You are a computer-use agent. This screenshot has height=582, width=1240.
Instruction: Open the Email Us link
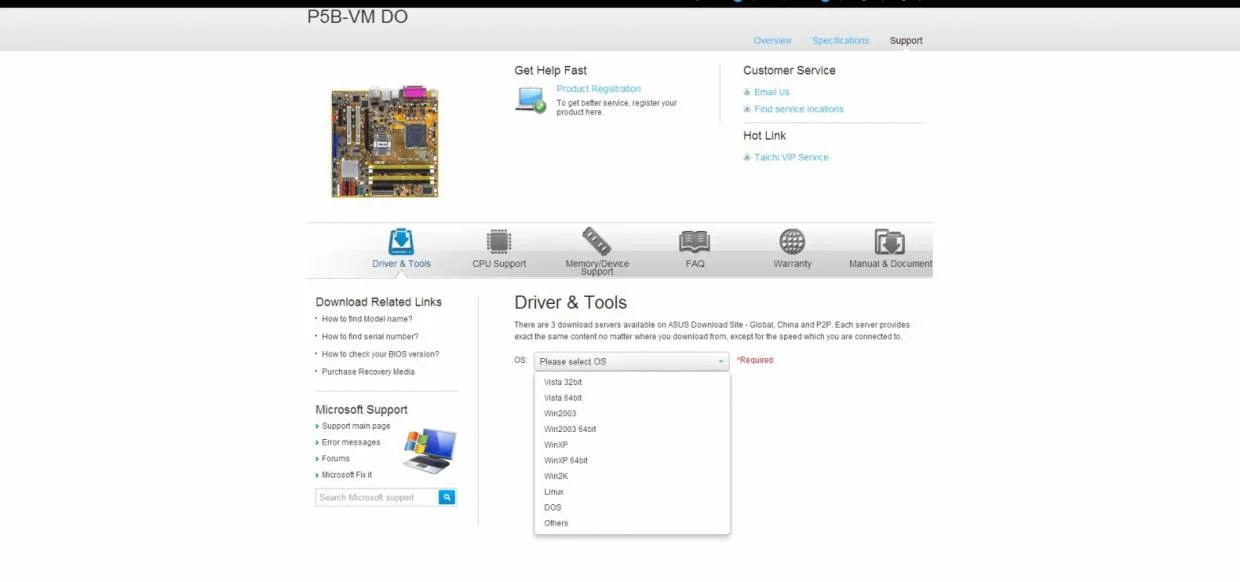click(x=772, y=92)
